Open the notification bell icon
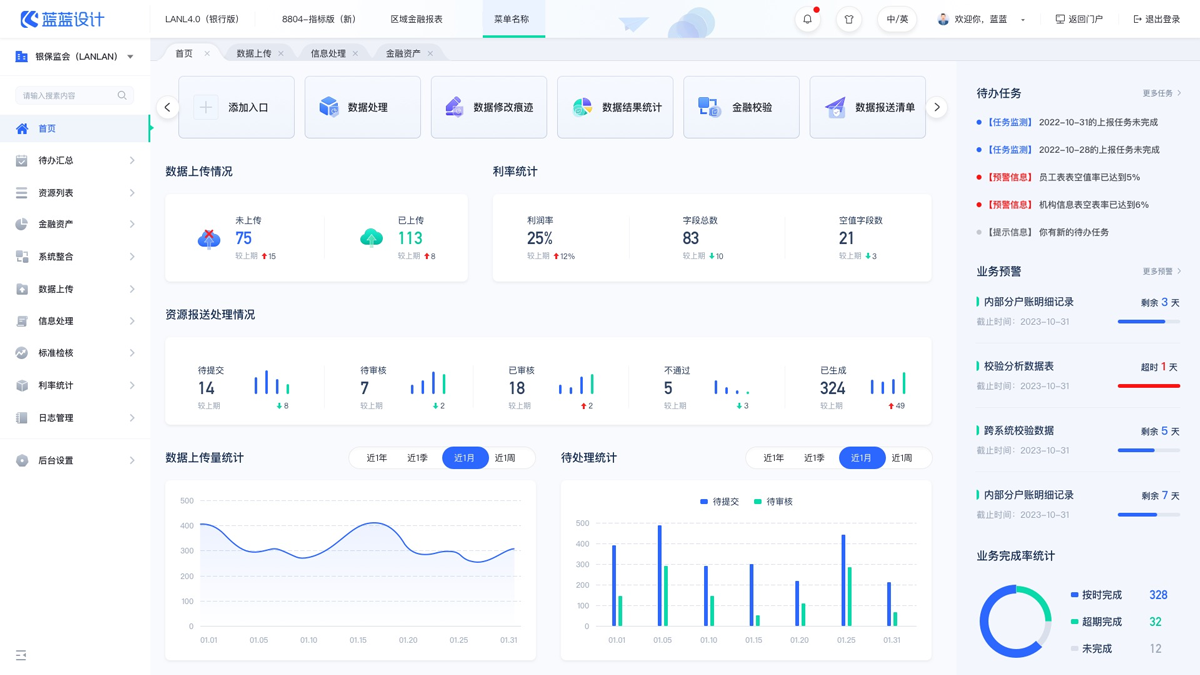The image size is (1200, 675). (x=807, y=19)
